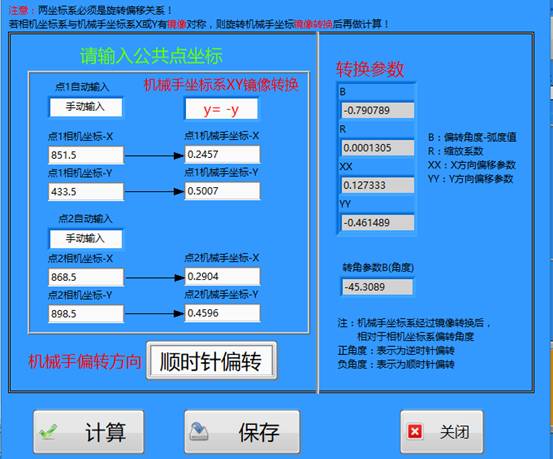Click the disk icon on 保存 button
The width and height of the screenshot is (553, 459).
point(199,431)
